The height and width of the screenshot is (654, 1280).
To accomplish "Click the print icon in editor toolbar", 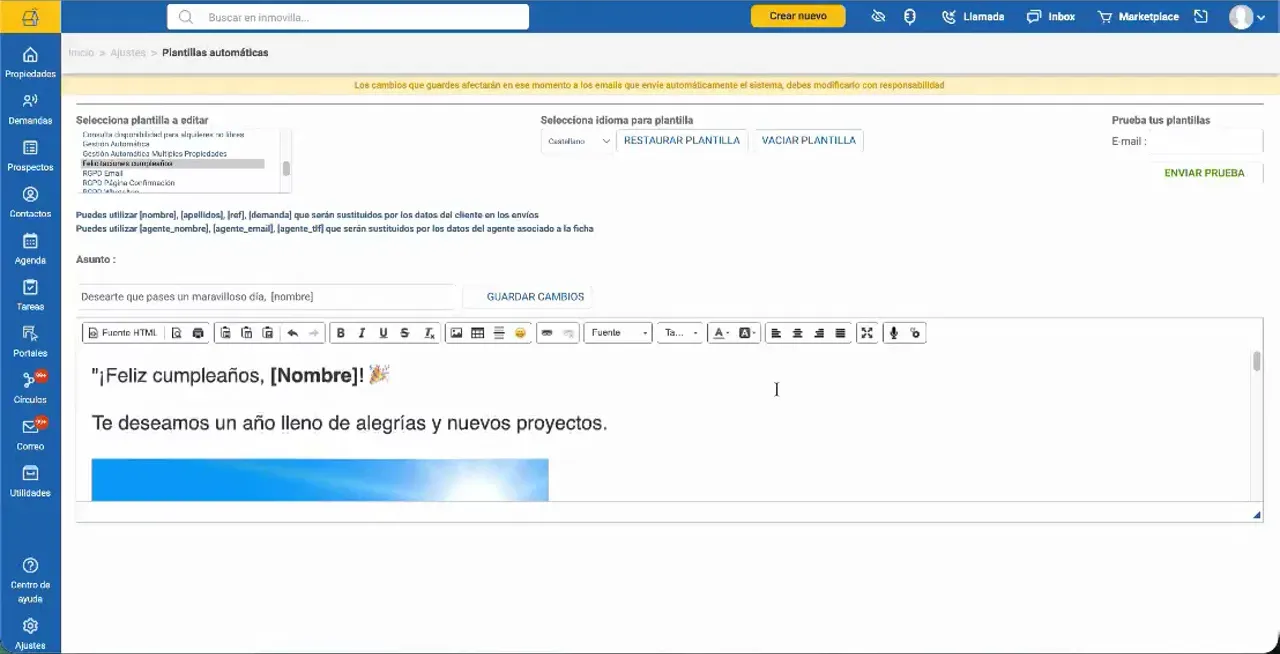I will [198, 333].
